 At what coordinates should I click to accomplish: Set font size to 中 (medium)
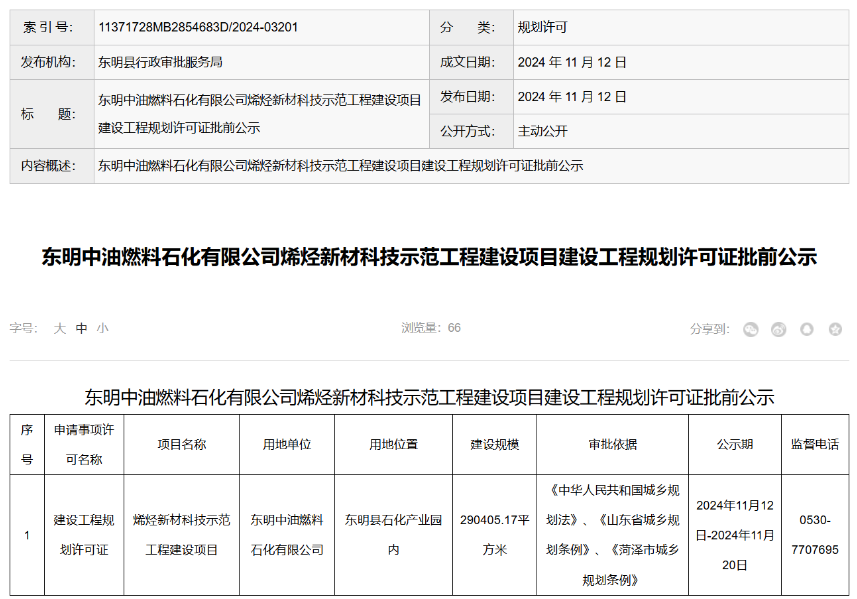(81, 328)
